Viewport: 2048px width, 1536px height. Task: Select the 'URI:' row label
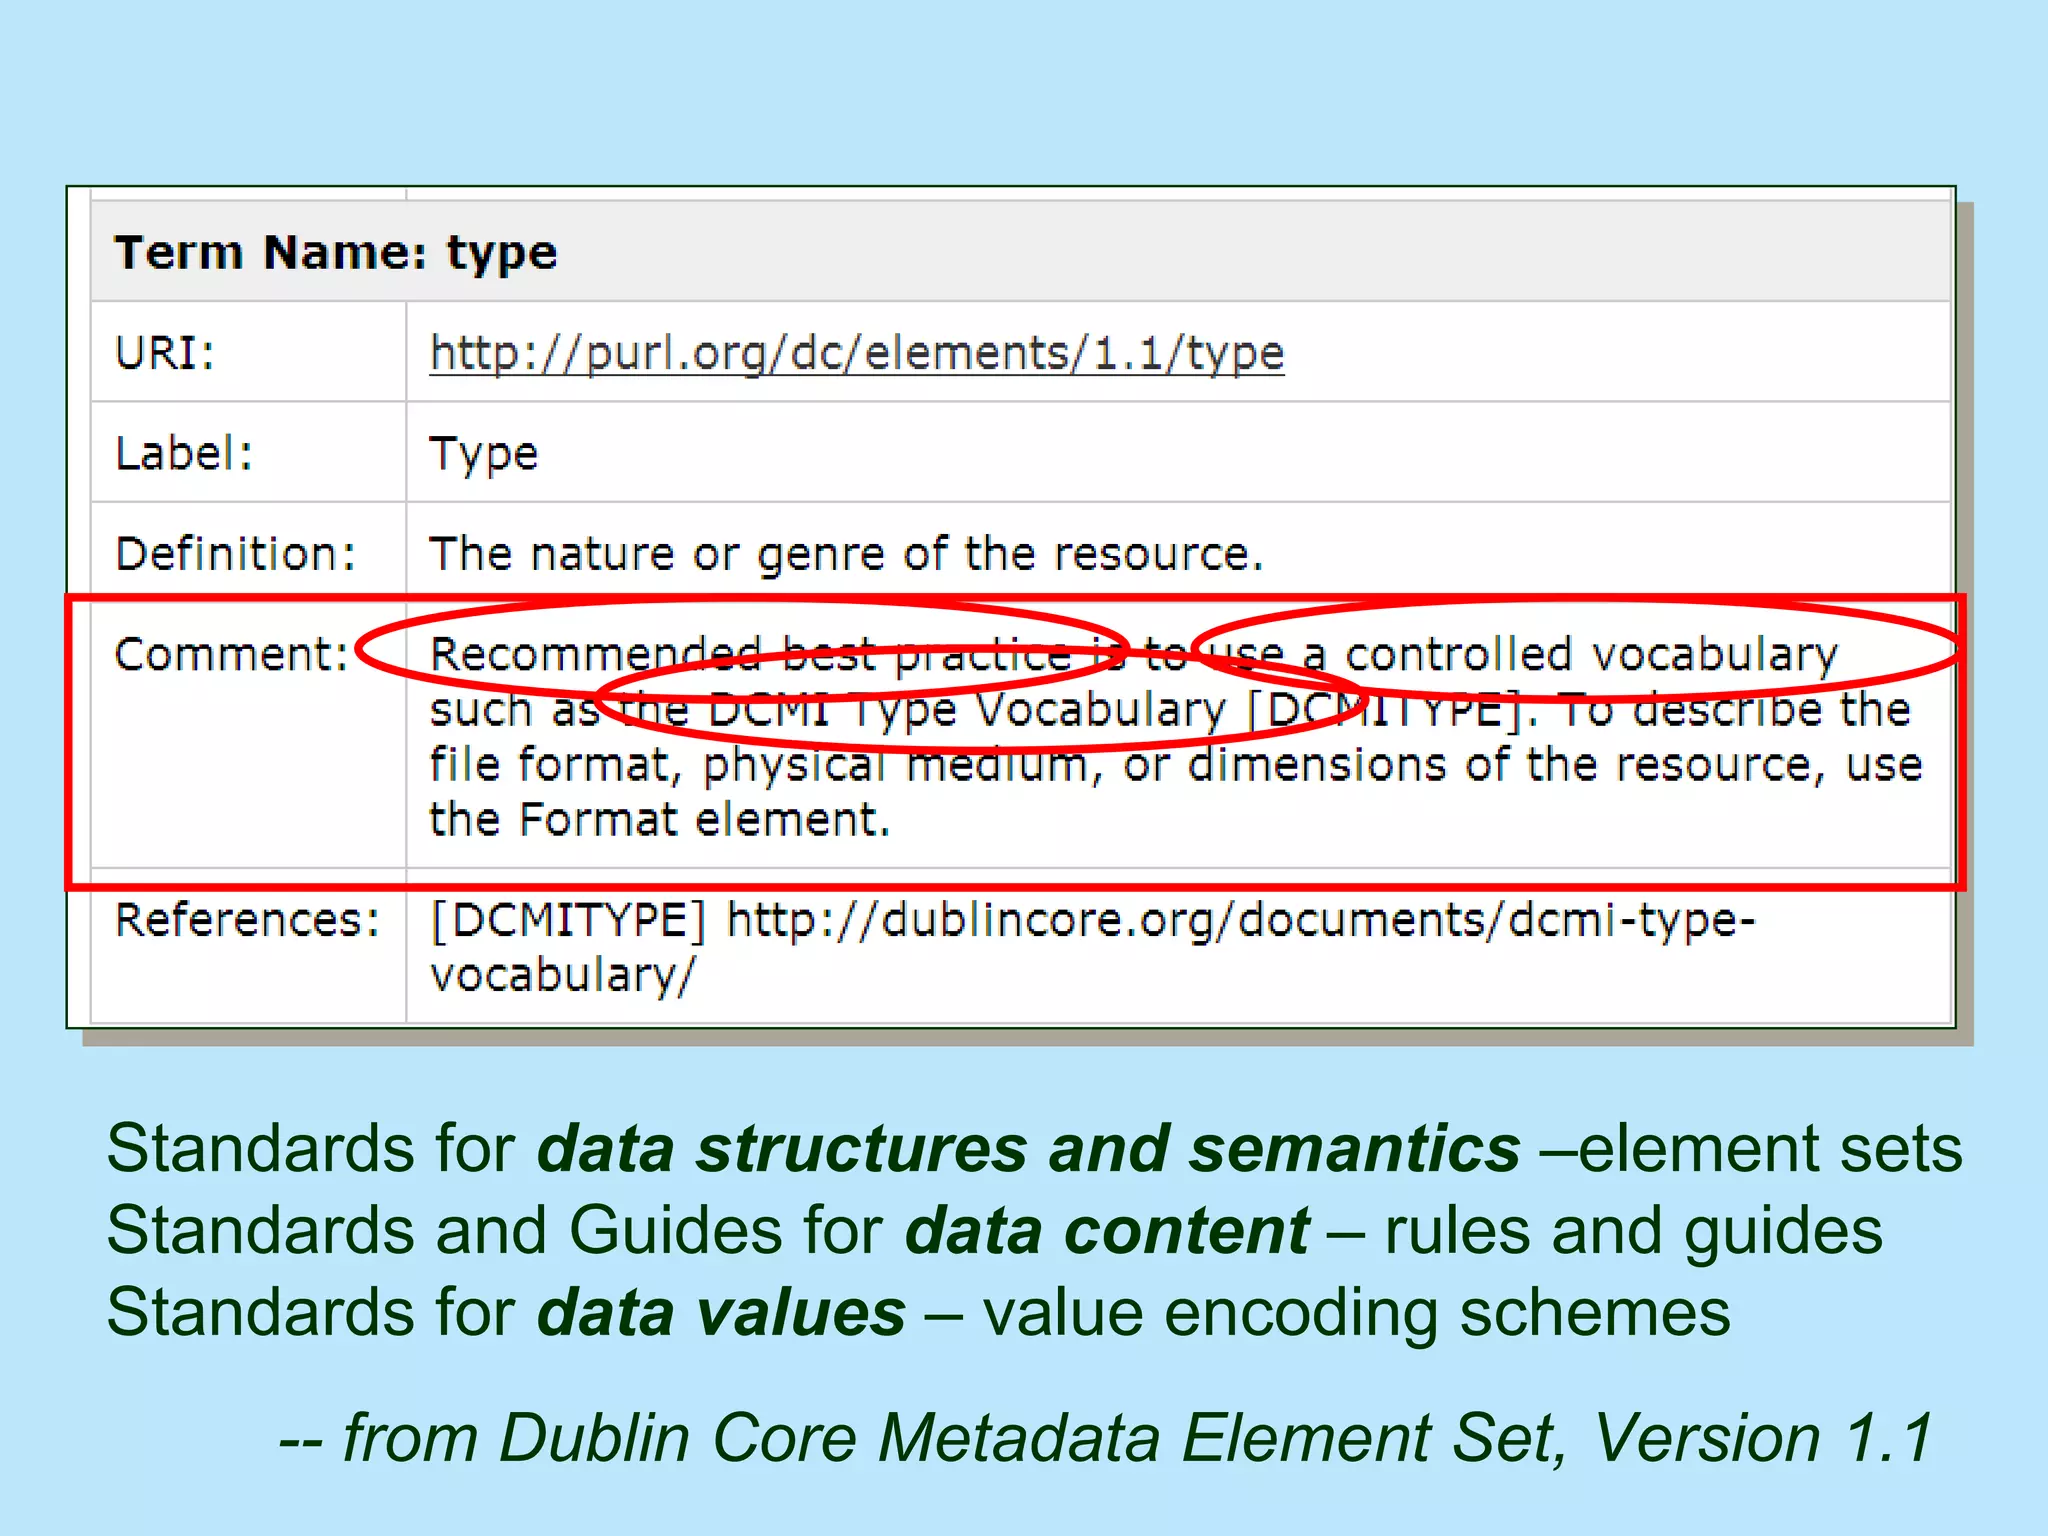click(x=165, y=353)
